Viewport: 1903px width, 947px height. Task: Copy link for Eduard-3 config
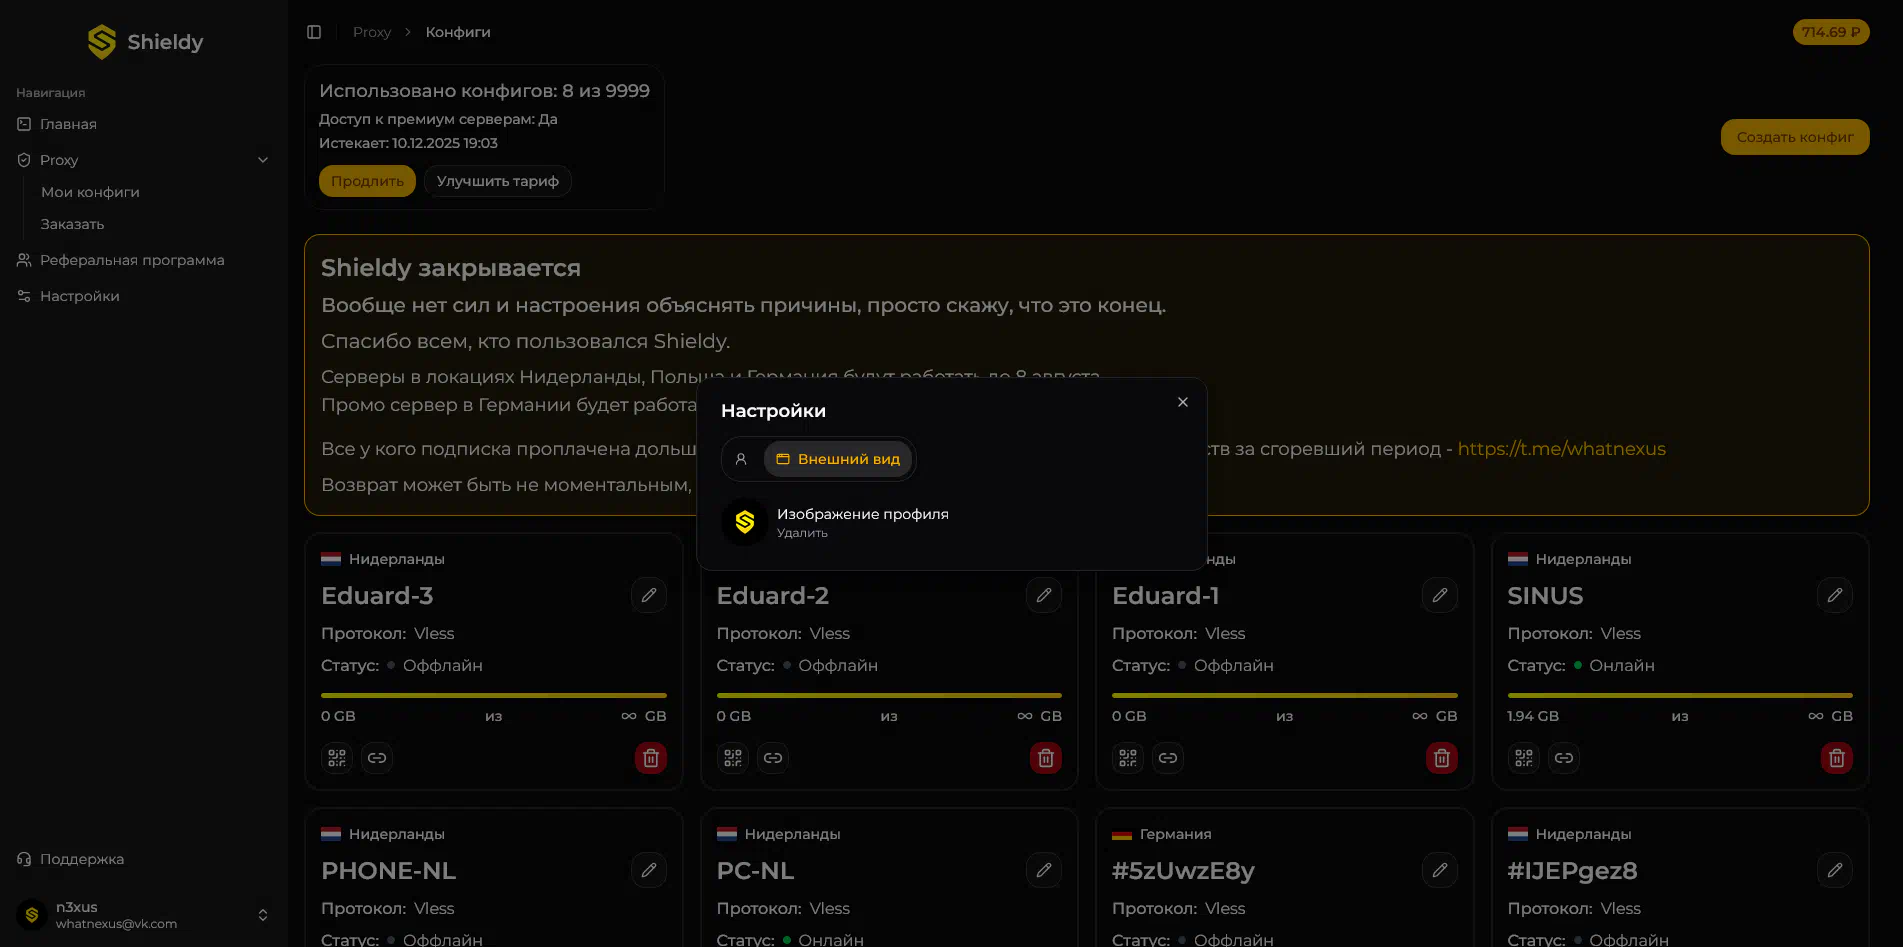(x=377, y=758)
